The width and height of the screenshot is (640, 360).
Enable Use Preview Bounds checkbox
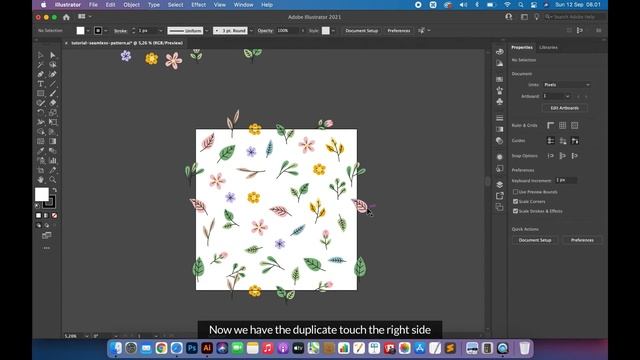click(515, 191)
